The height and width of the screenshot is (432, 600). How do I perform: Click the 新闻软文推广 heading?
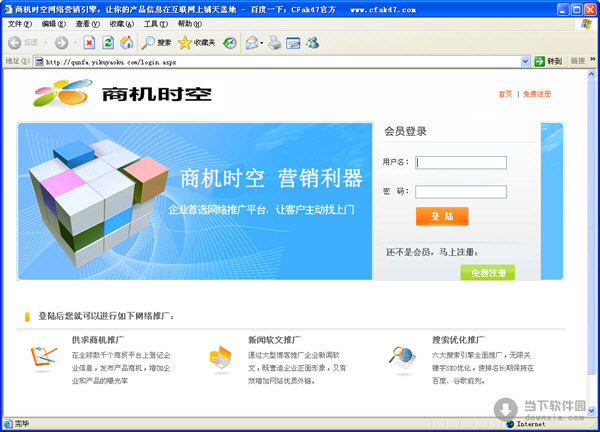274,340
